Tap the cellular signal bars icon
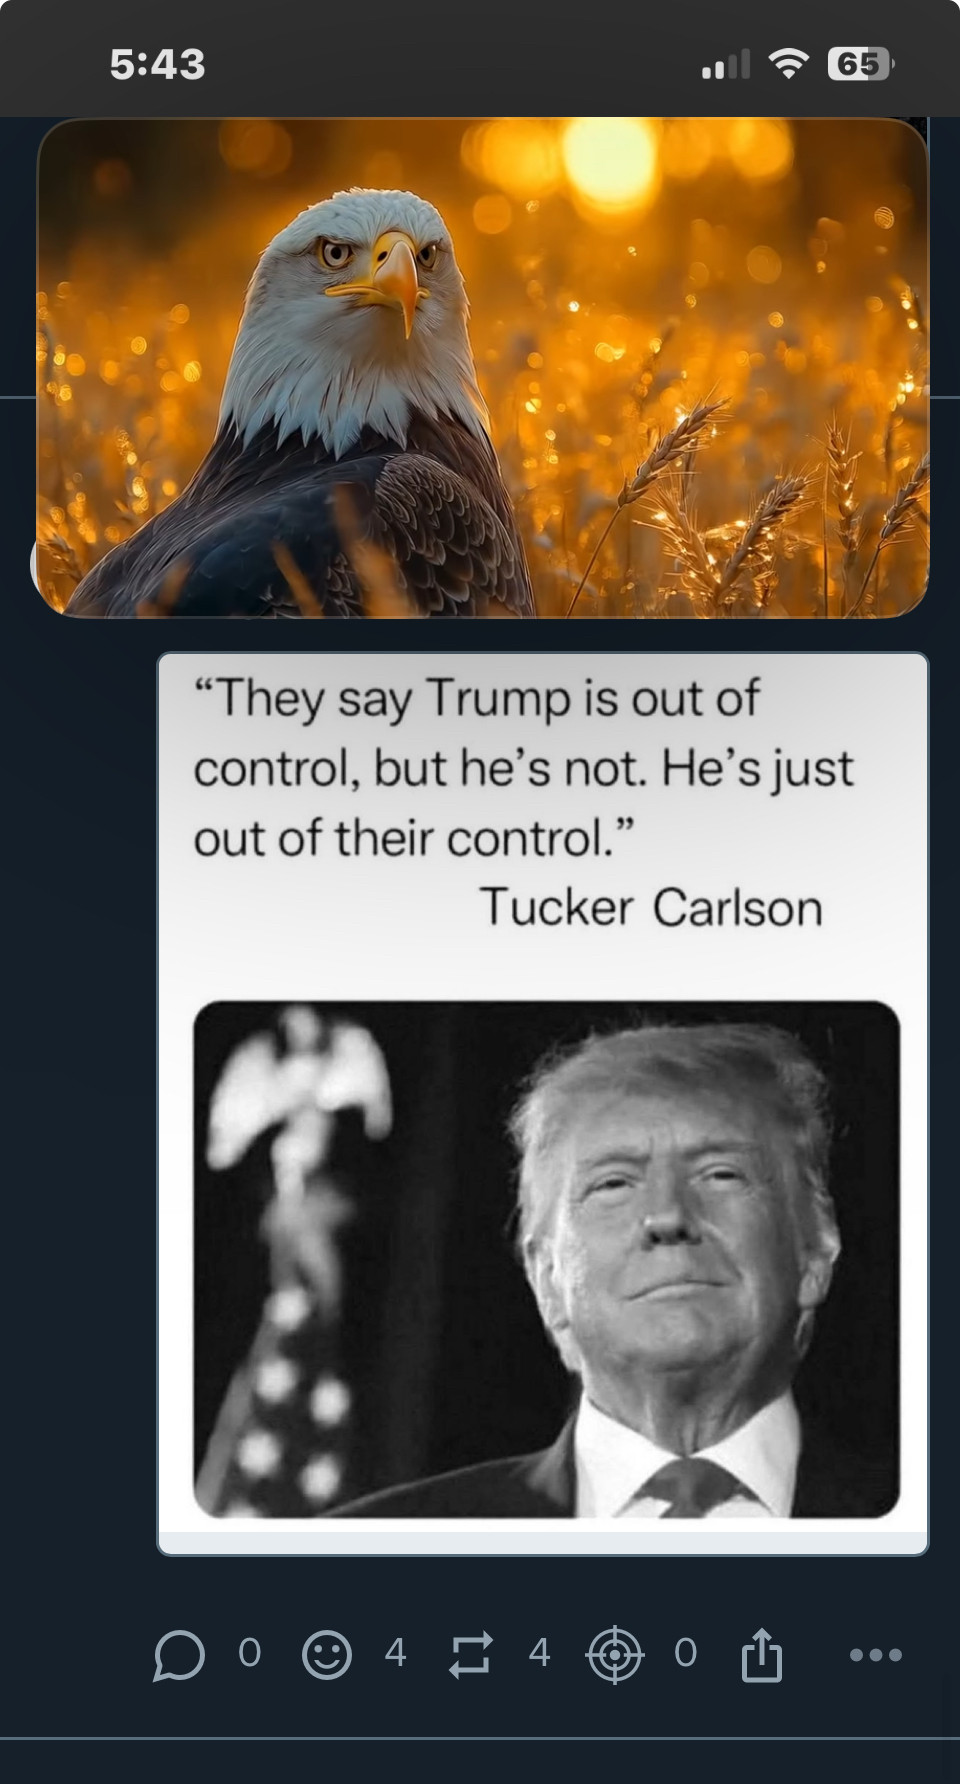Screen dimensions: 960x1784 click(x=726, y=65)
